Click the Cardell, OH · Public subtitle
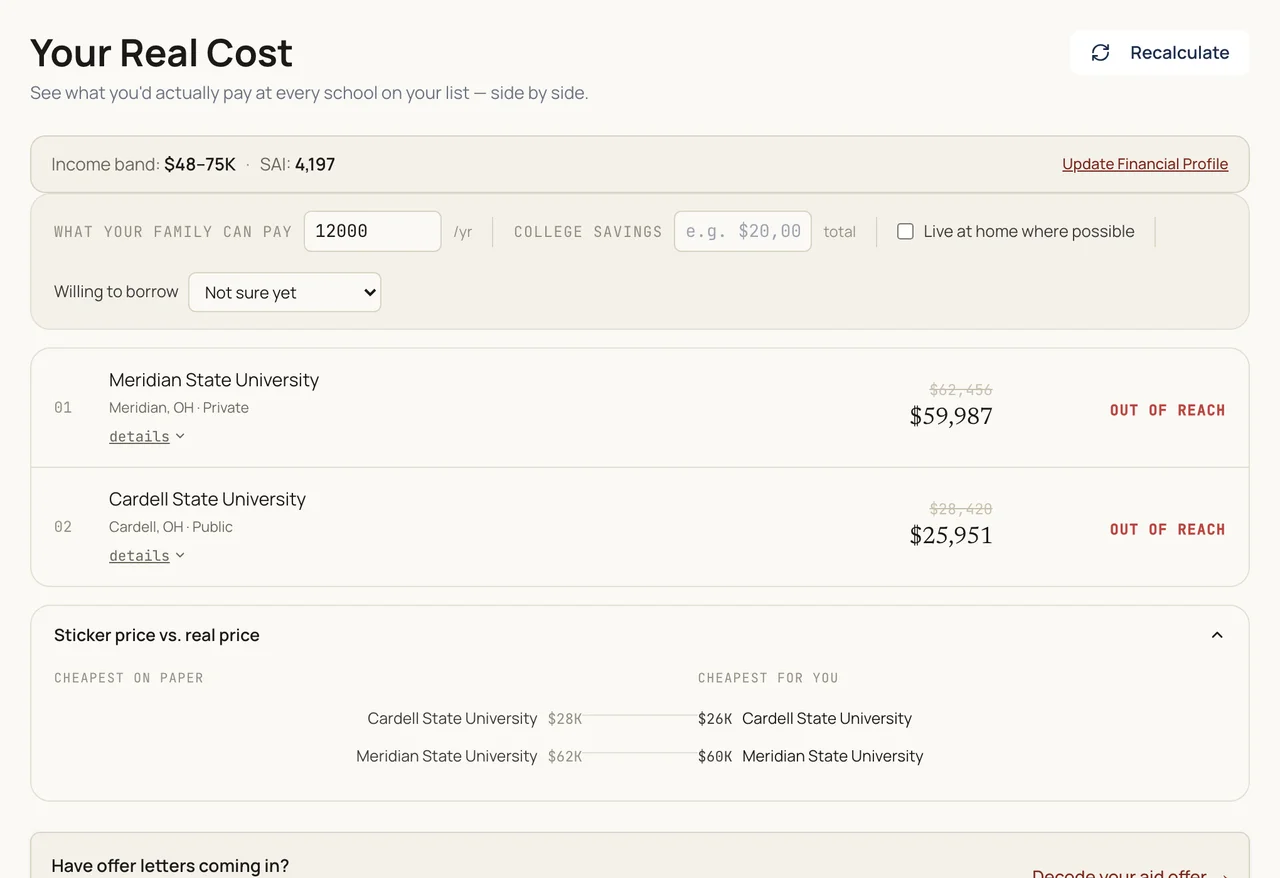Viewport: 1280px width, 878px height. [x=171, y=527]
